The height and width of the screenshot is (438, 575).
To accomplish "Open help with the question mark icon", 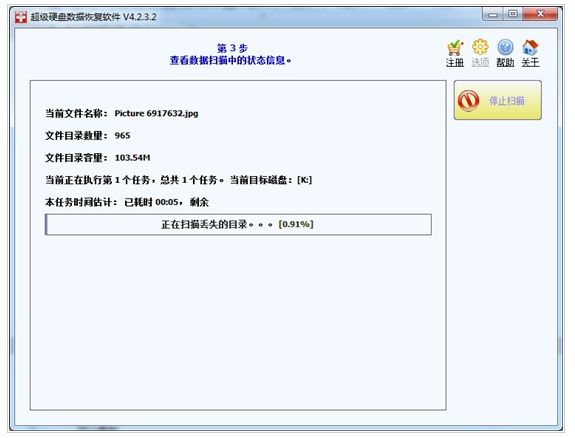I will (x=505, y=47).
